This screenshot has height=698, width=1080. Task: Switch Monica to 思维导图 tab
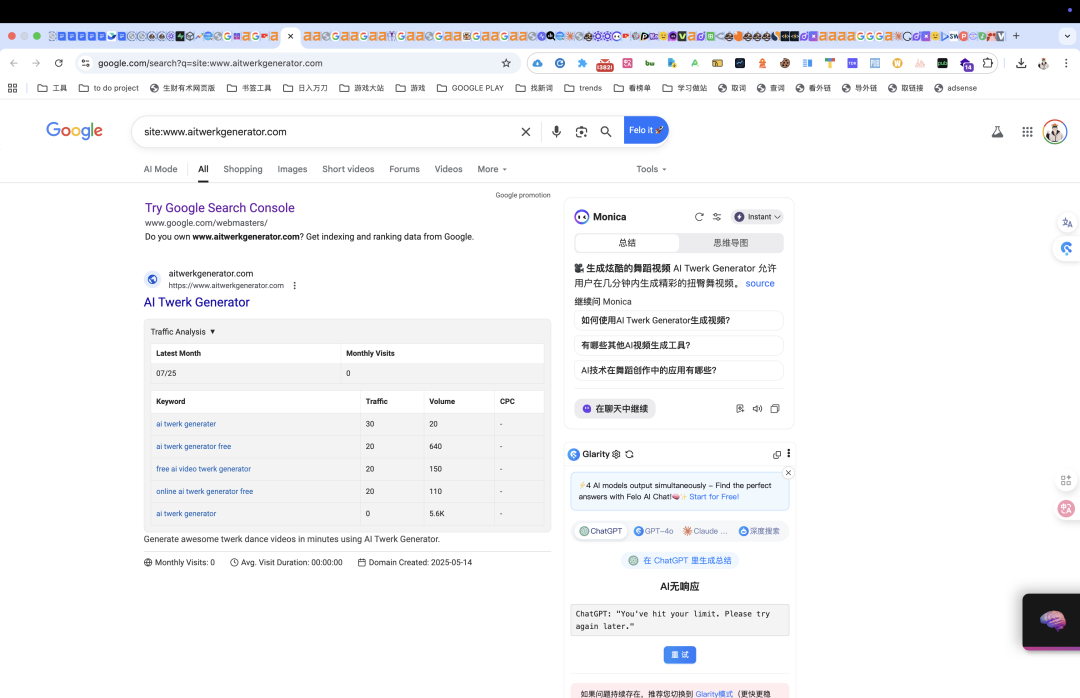(731, 243)
